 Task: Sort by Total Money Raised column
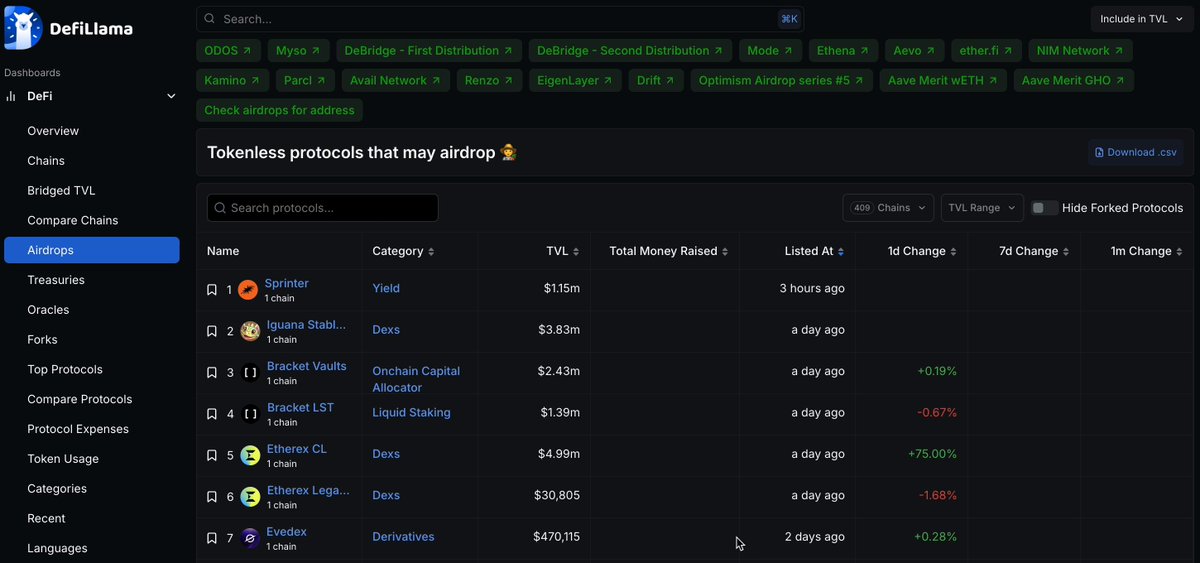(669, 251)
